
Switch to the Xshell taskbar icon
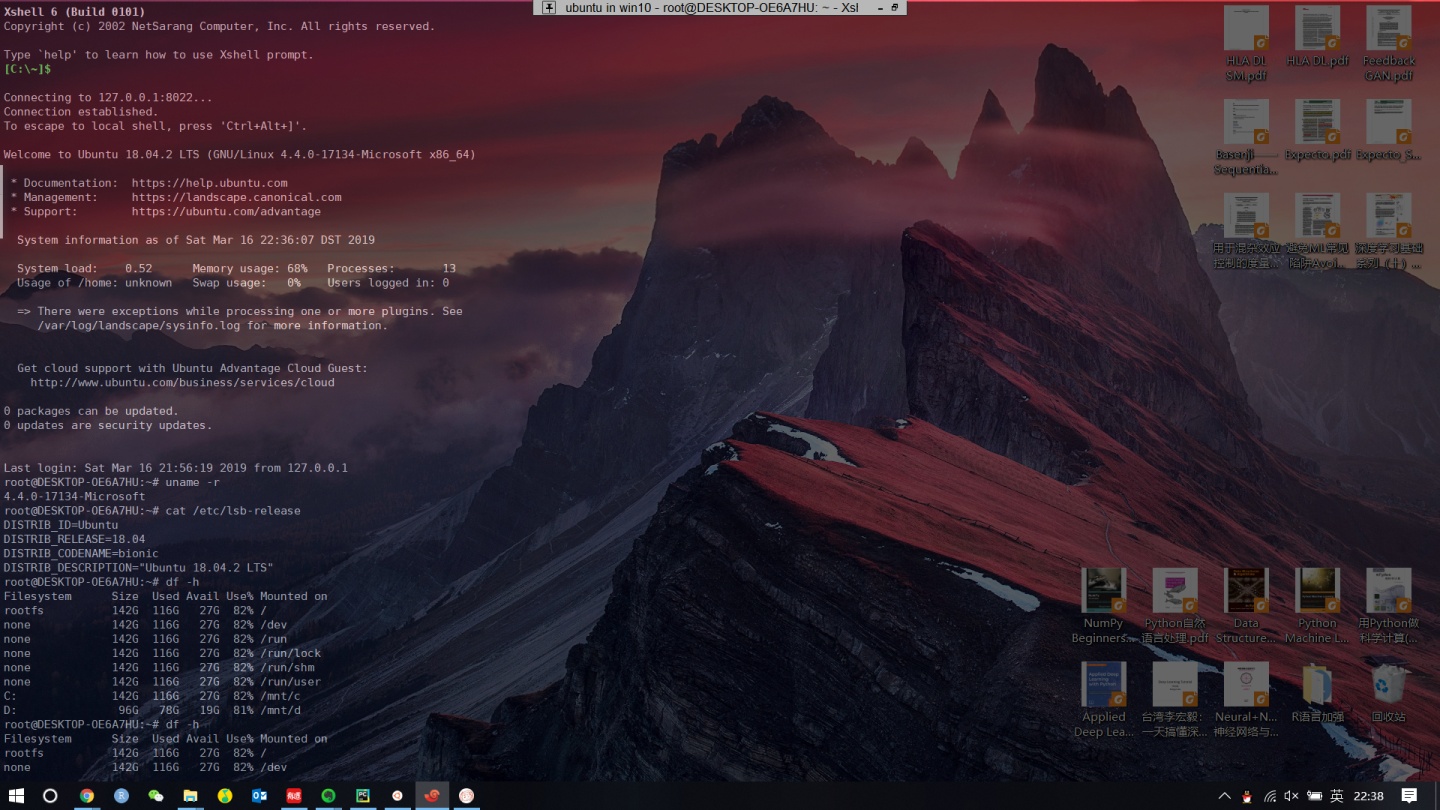click(x=432, y=796)
